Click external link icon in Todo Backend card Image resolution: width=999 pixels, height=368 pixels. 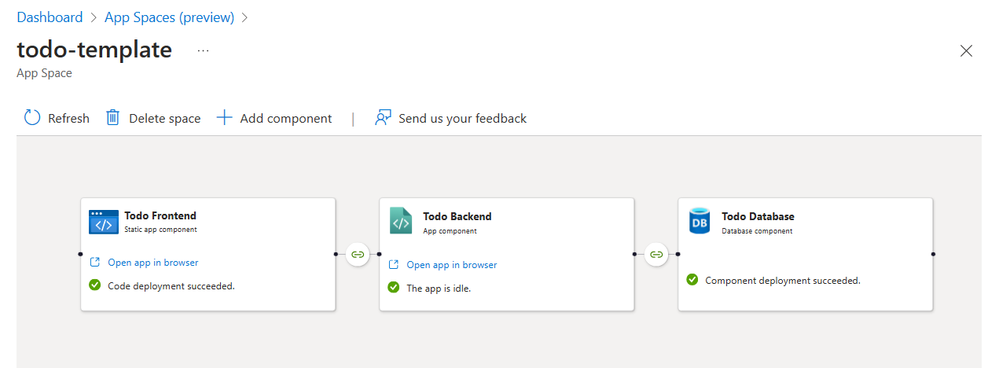[394, 264]
